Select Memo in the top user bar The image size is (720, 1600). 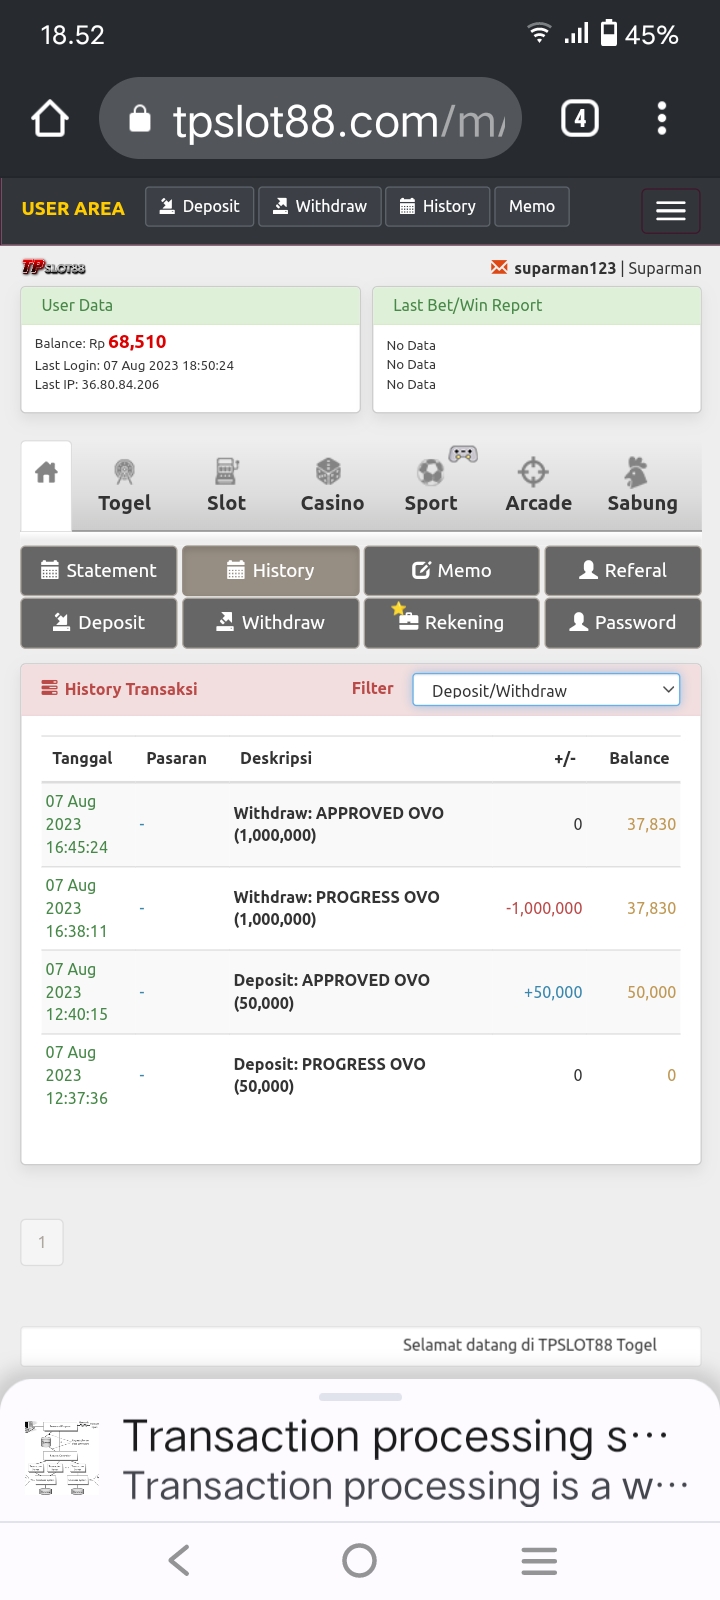tap(531, 207)
